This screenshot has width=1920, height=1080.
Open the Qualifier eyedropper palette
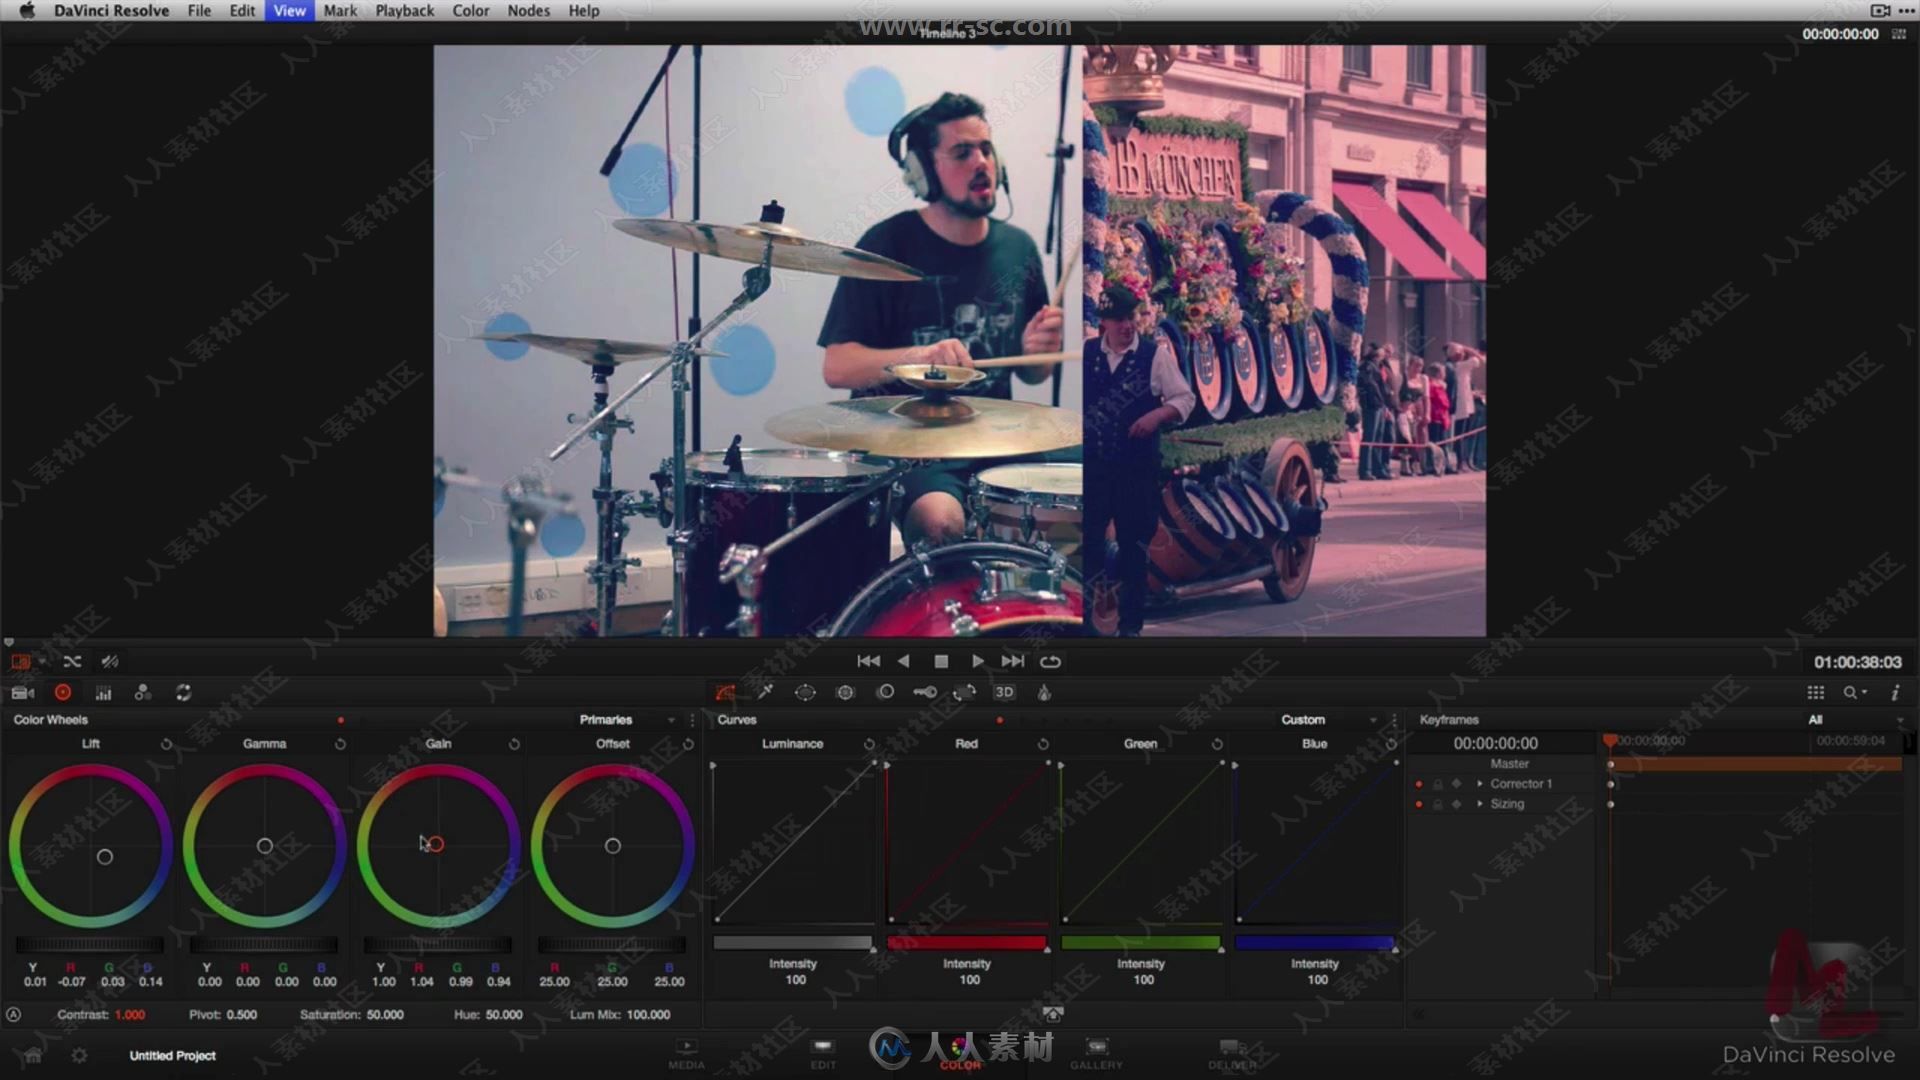[x=765, y=692]
